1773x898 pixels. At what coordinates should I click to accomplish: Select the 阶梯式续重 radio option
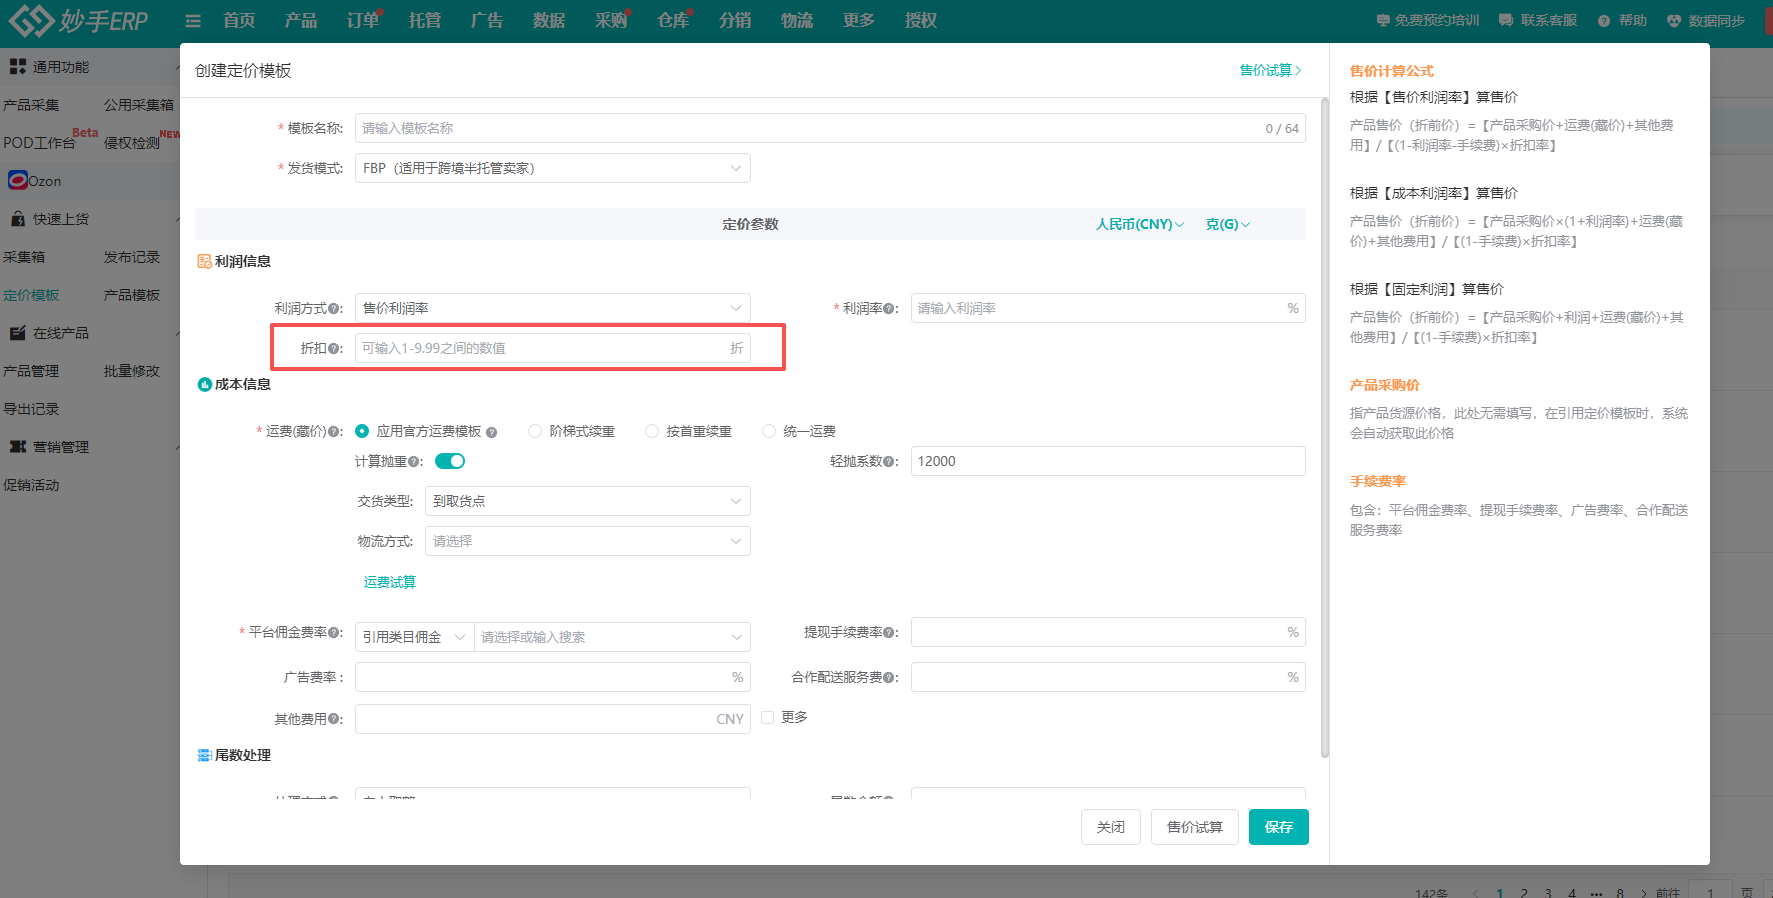tap(535, 431)
